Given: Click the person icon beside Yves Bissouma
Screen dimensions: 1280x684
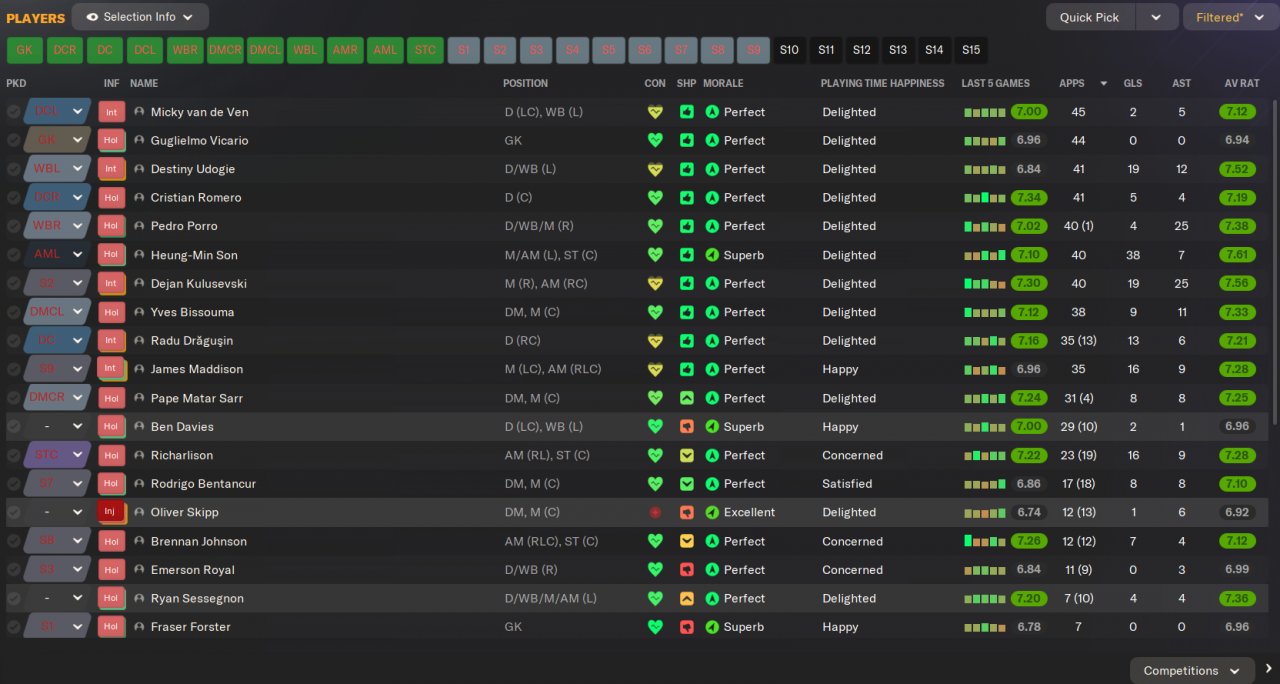Looking at the screenshot, I should pos(139,312).
